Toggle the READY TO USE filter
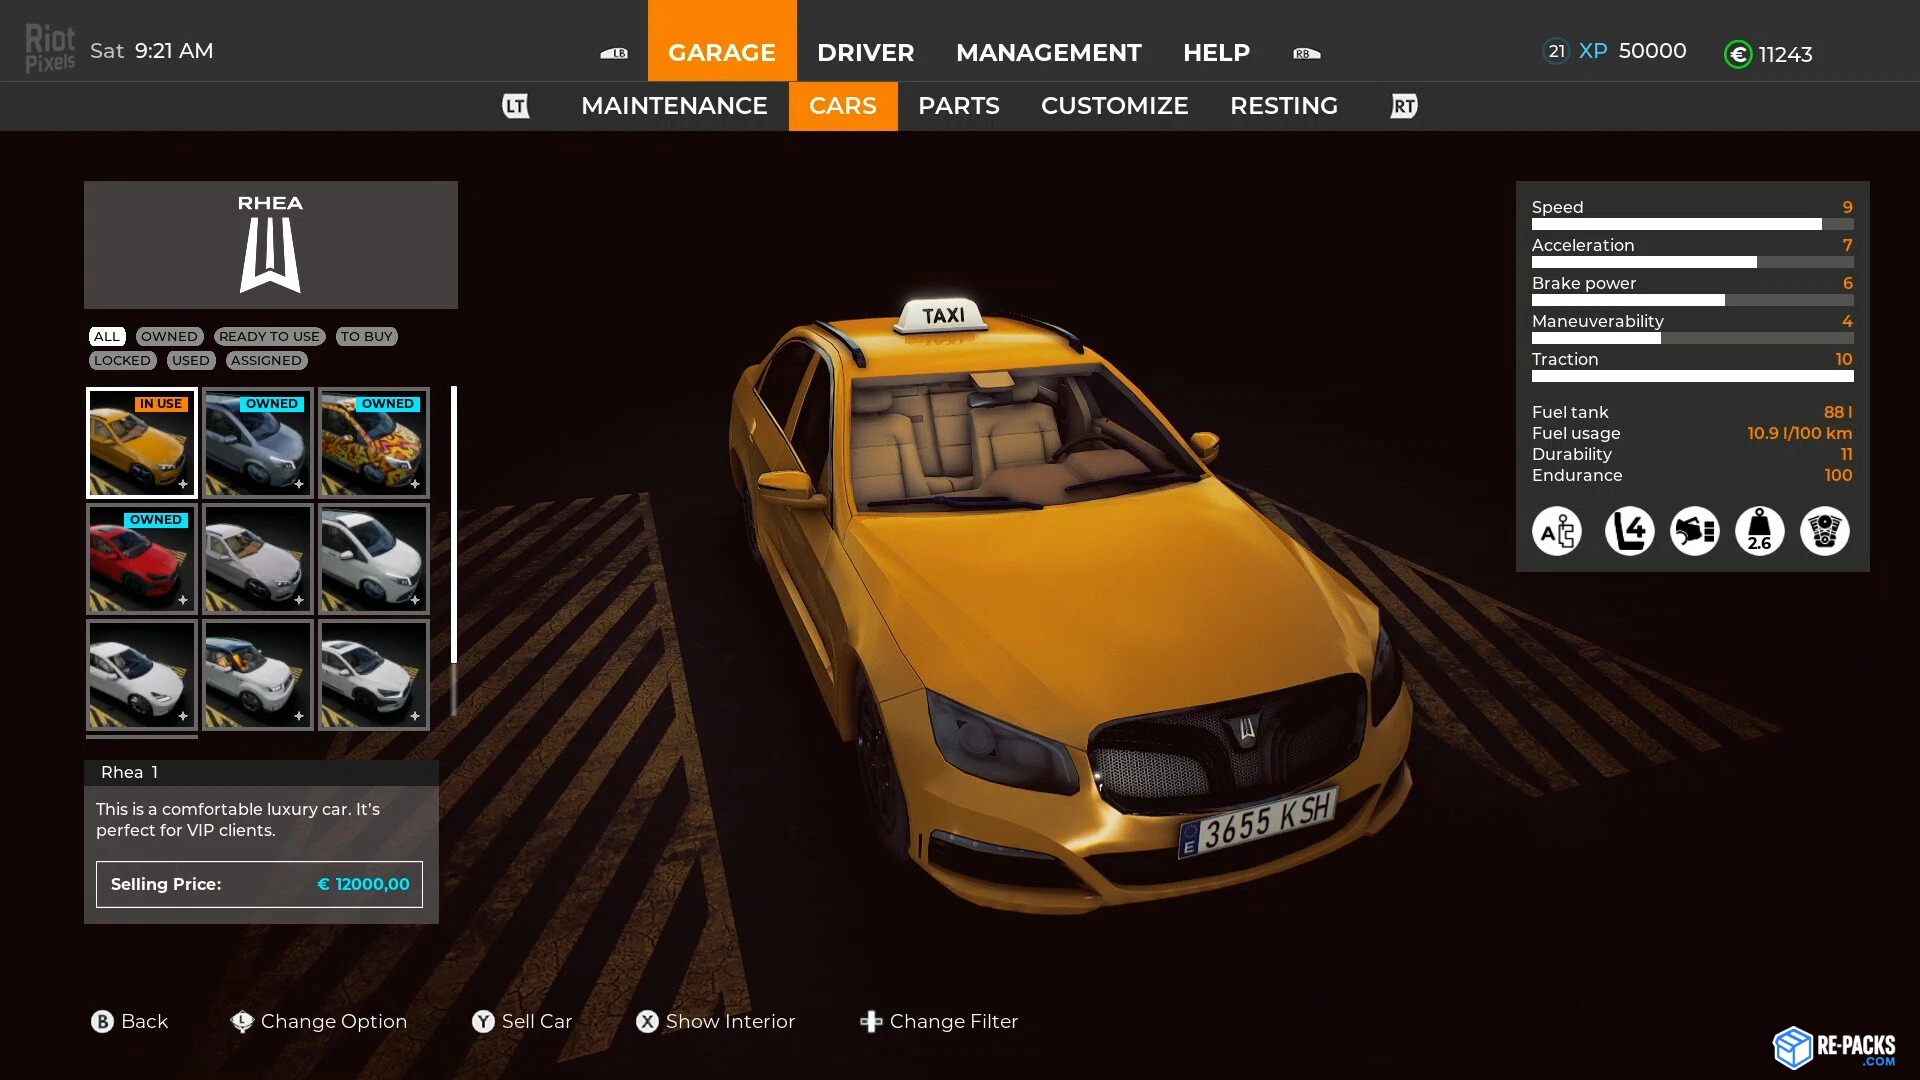This screenshot has height=1080, width=1920. pyautogui.click(x=269, y=337)
